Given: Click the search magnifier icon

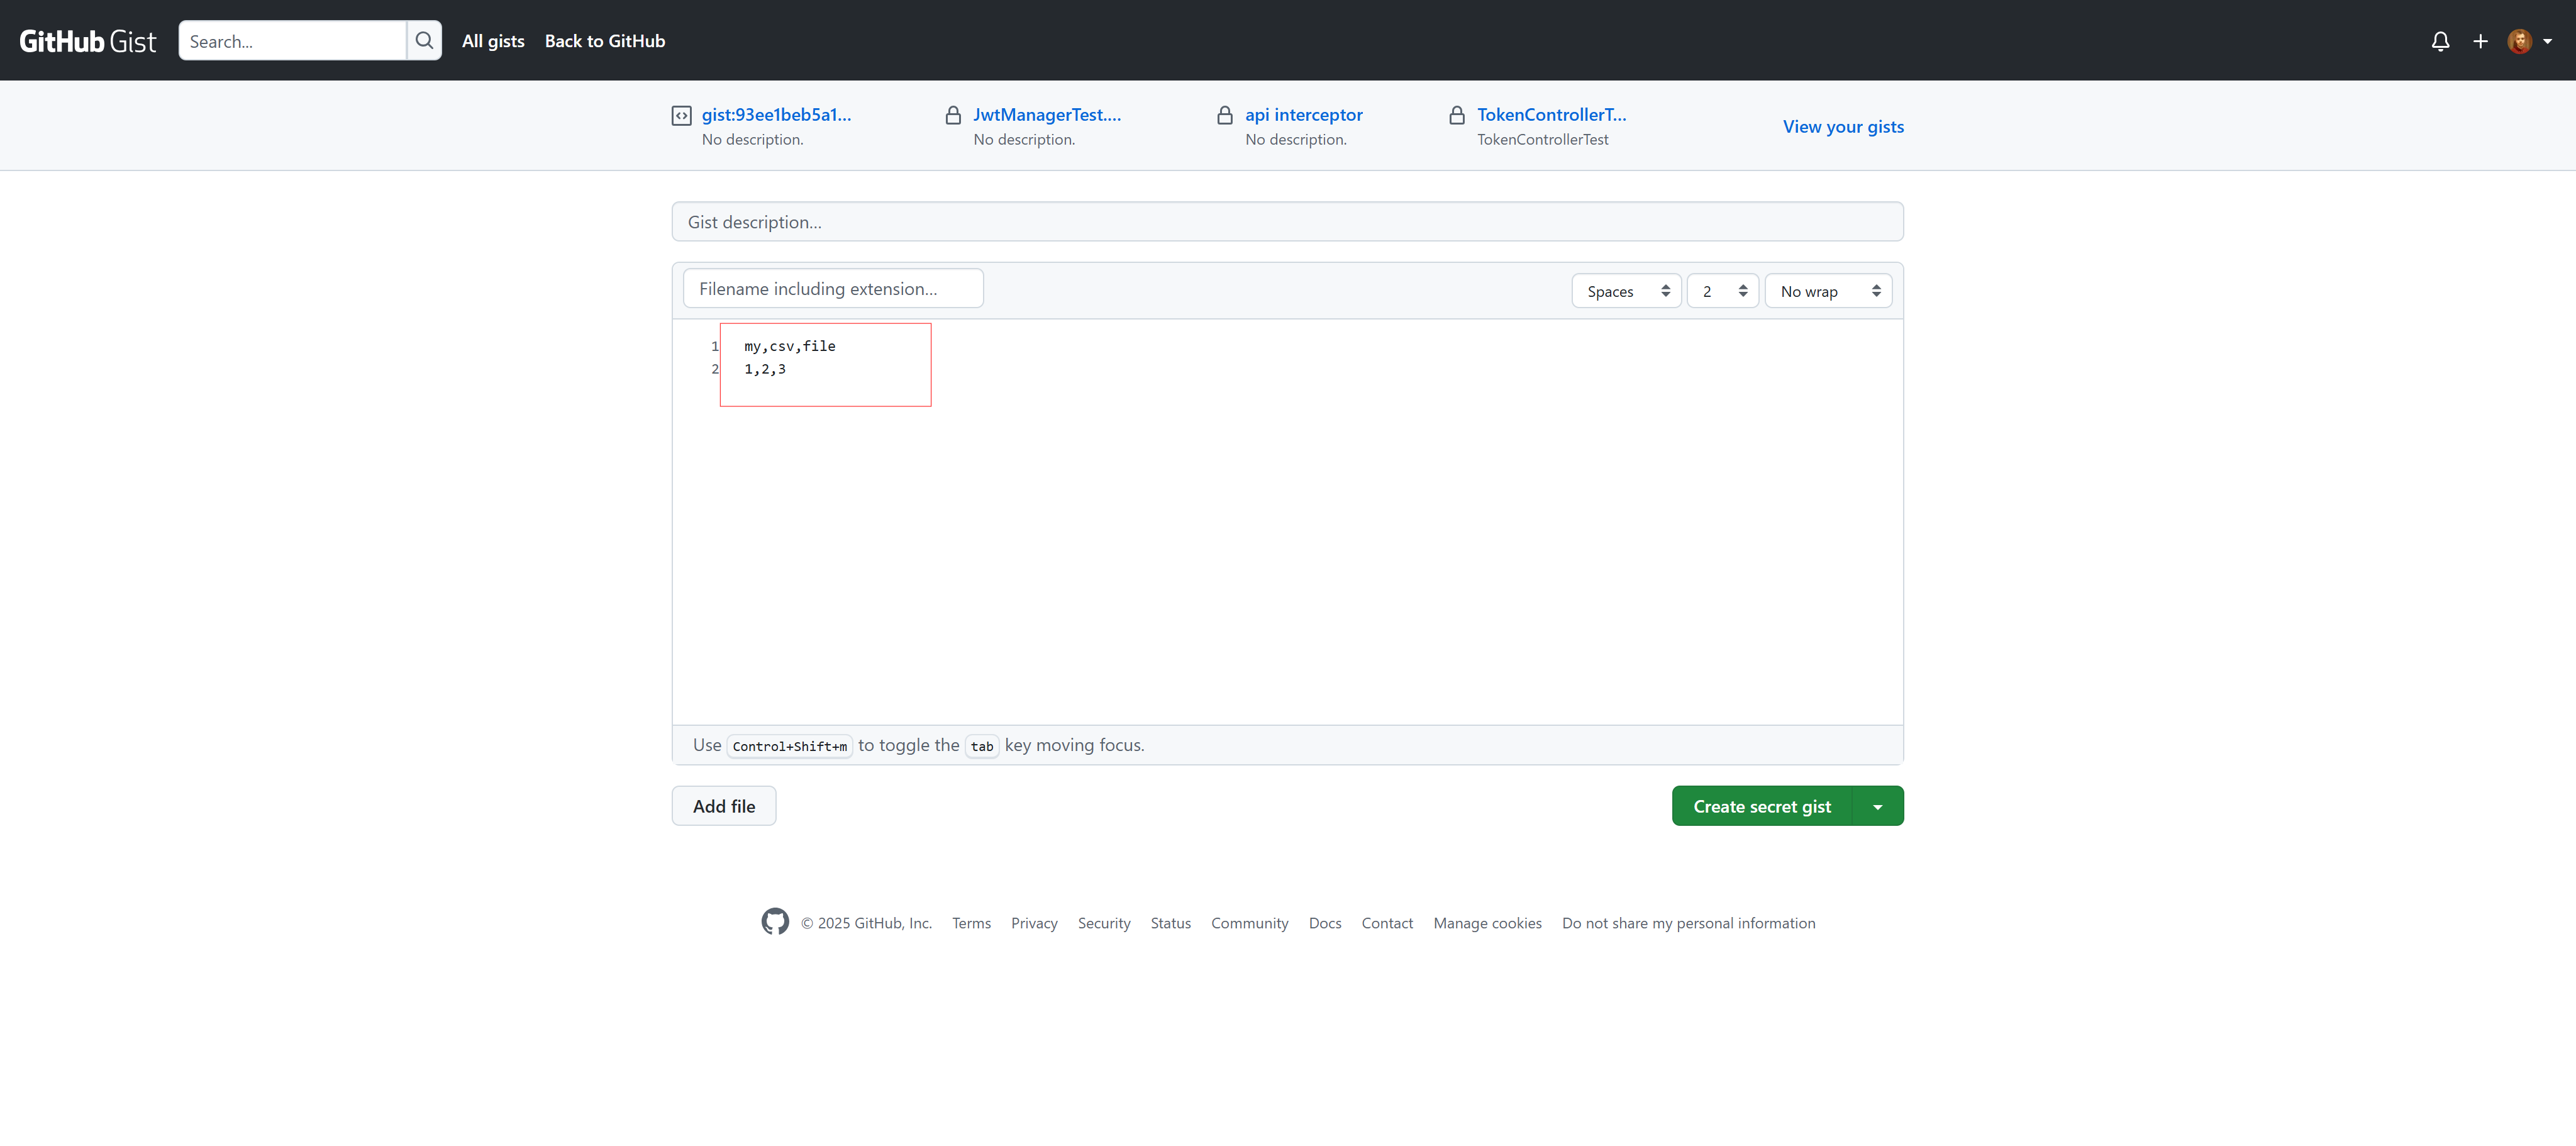Looking at the screenshot, I should click(424, 41).
